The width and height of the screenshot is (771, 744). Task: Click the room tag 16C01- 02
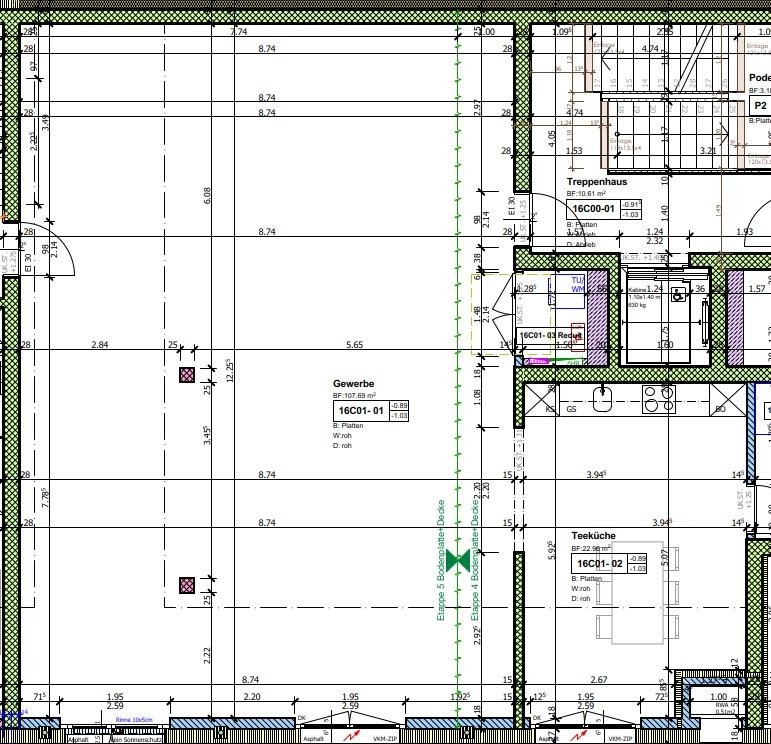(599, 564)
